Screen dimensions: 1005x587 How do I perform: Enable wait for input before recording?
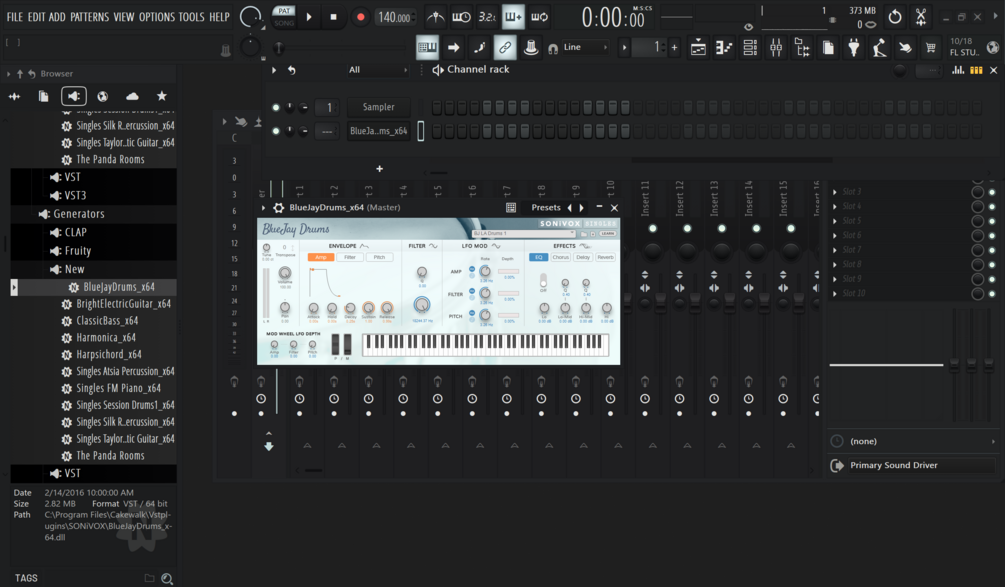pyautogui.click(x=461, y=17)
